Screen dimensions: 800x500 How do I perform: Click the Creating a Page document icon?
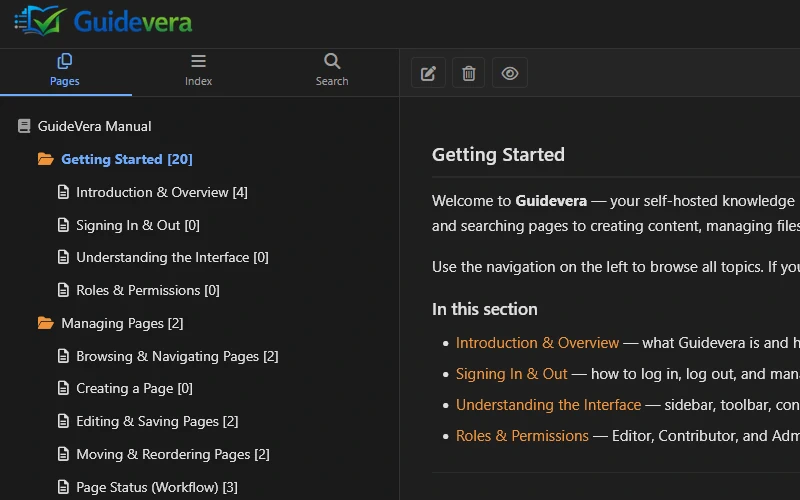(x=63, y=388)
